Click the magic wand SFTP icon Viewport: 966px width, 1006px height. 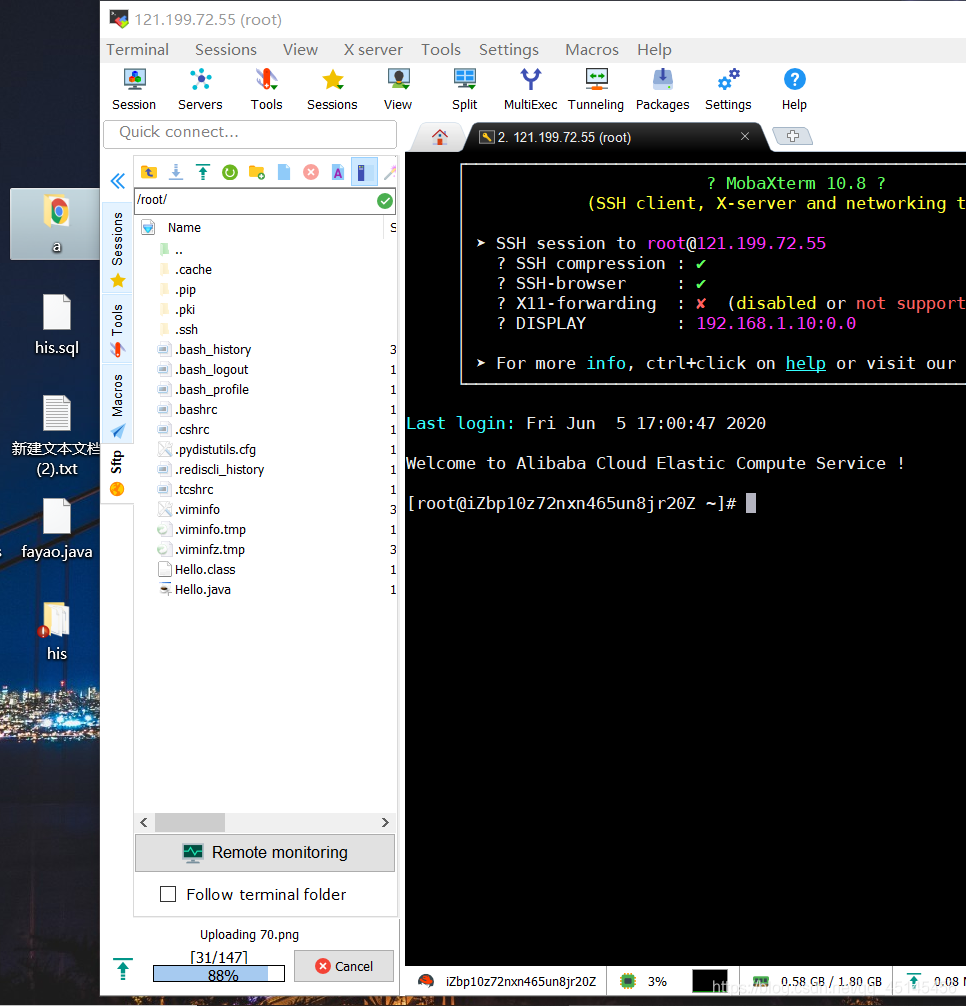pos(389,172)
